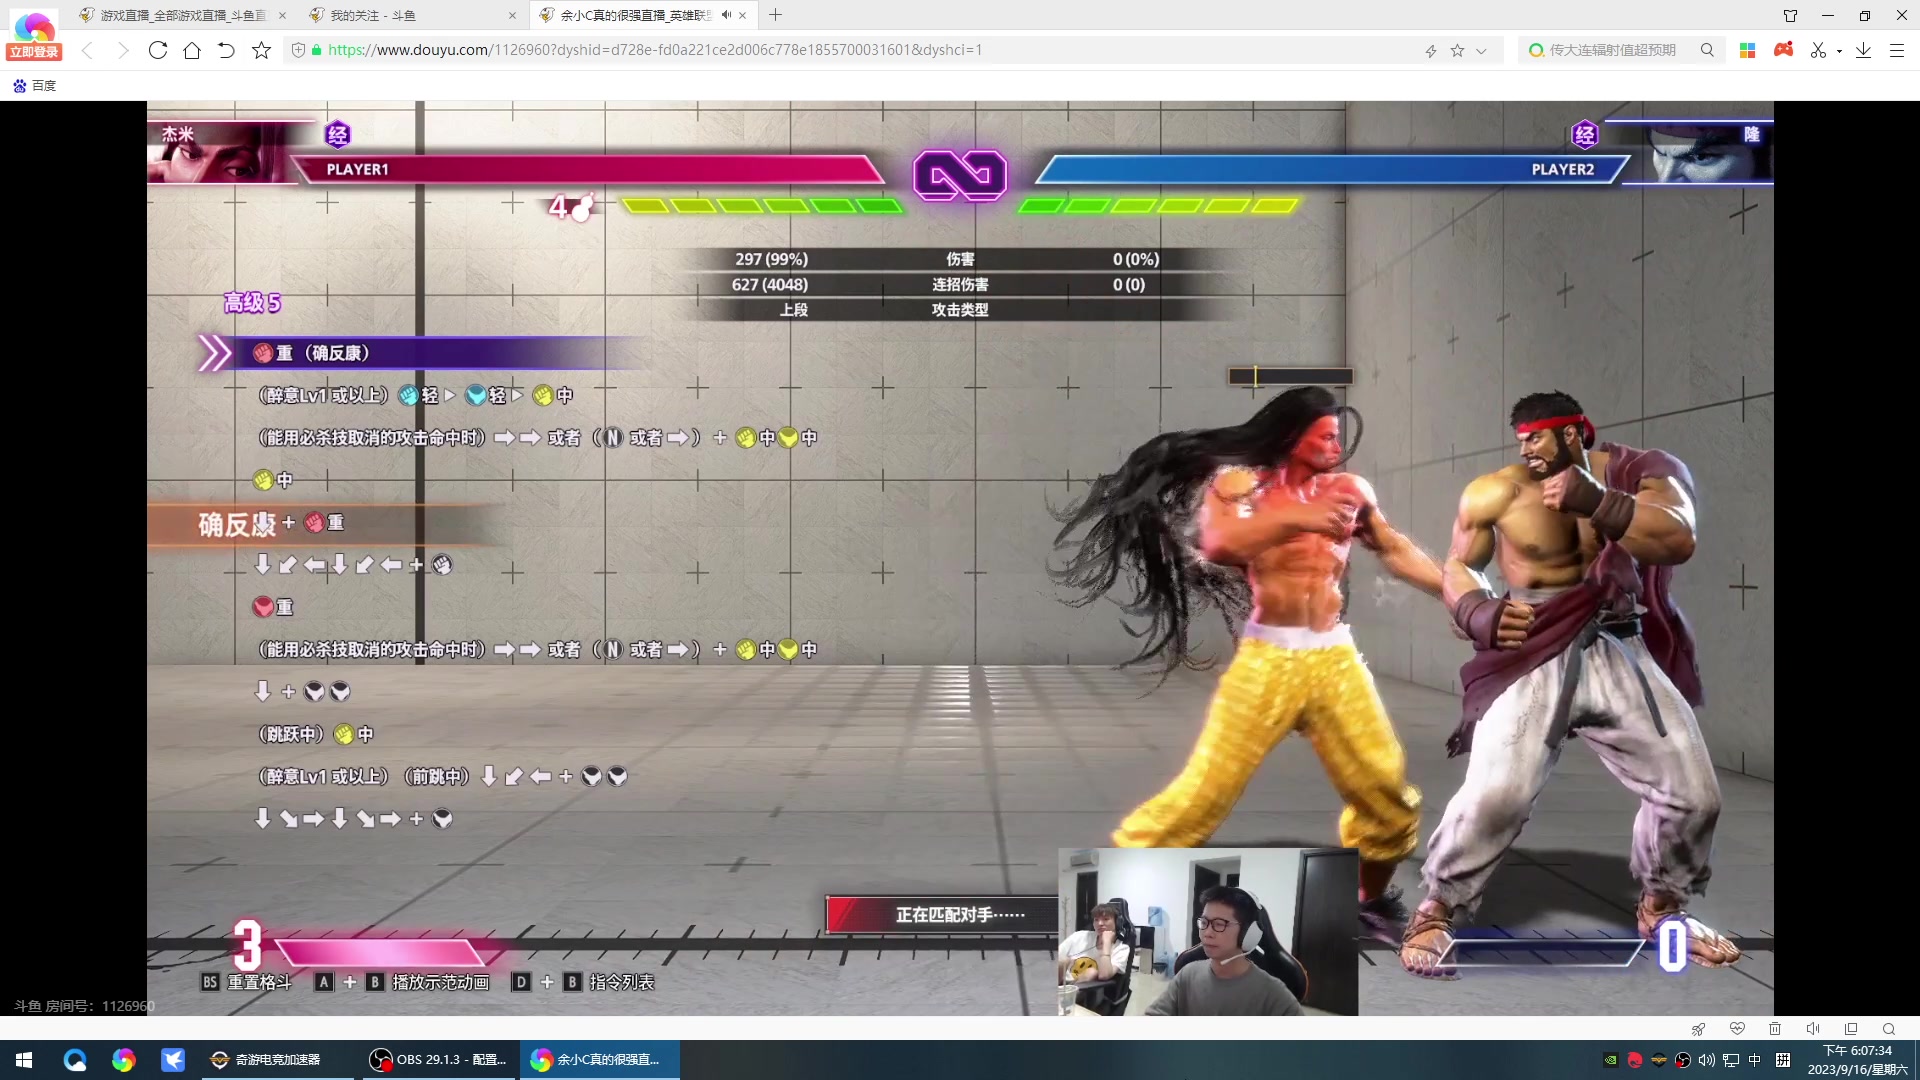Open the colorful app grid extension
The height and width of the screenshot is (1080, 1920).
1748,50
